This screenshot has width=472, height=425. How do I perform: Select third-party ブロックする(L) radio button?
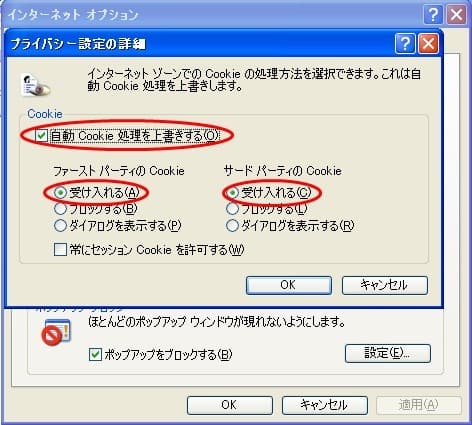click(x=232, y=209)
